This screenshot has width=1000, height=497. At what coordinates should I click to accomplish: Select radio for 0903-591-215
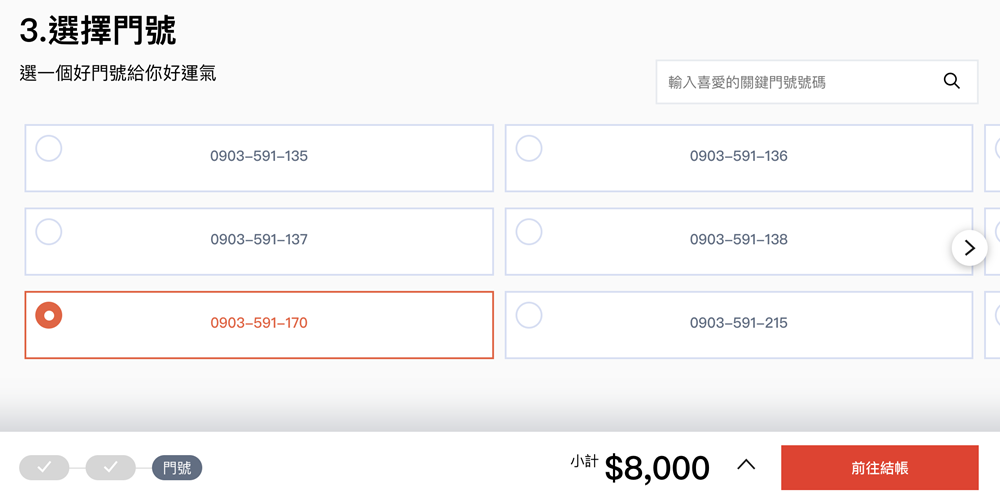(529, 315)
